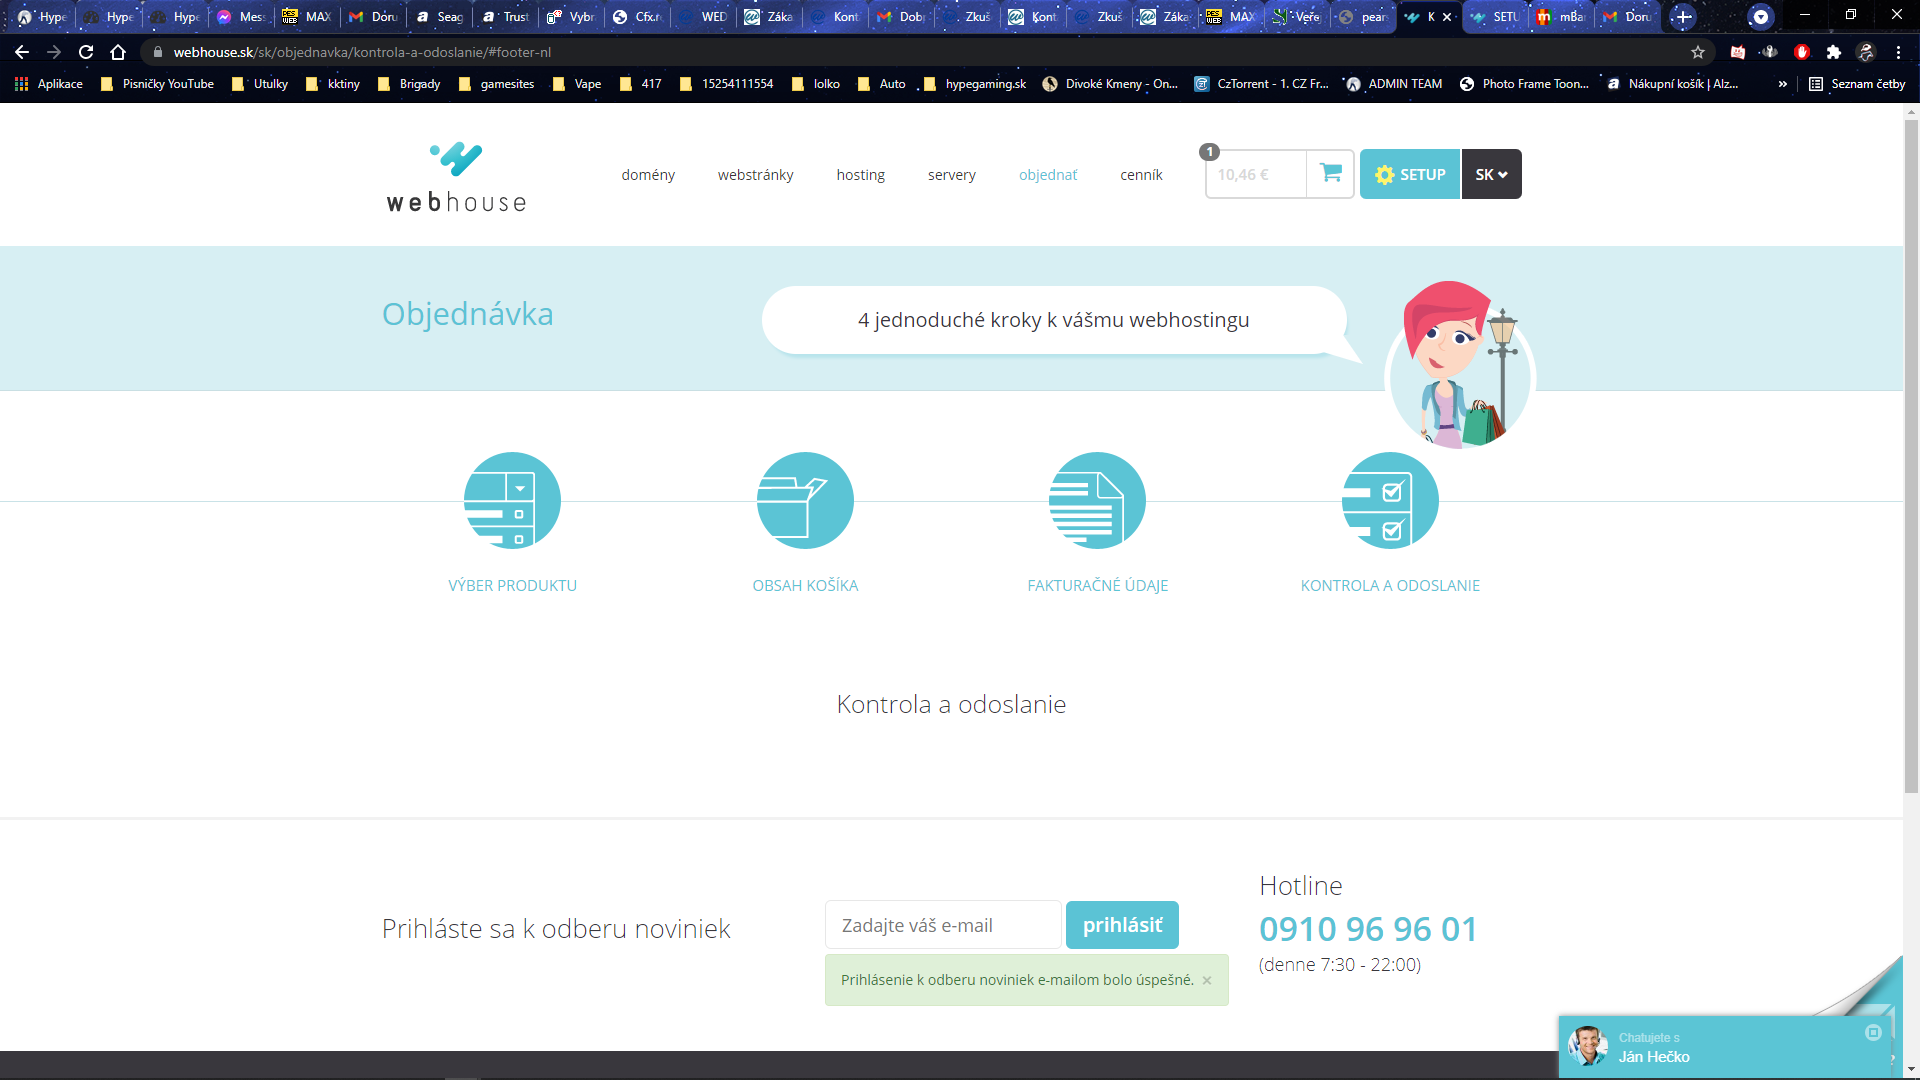The image size is (1920, 1080).
Task: Click the Kontrola a odoslanie checklist icon
Action: click(1390, 500)
